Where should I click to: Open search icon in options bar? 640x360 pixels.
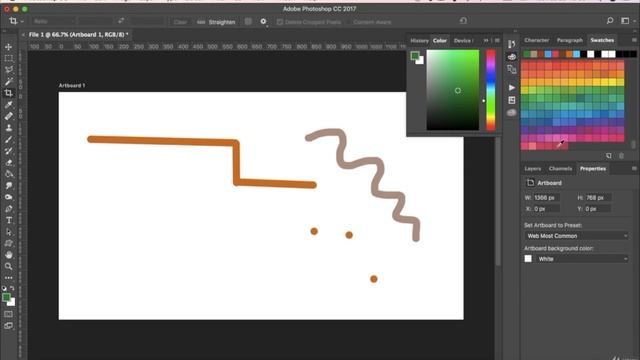pos(610,21)
